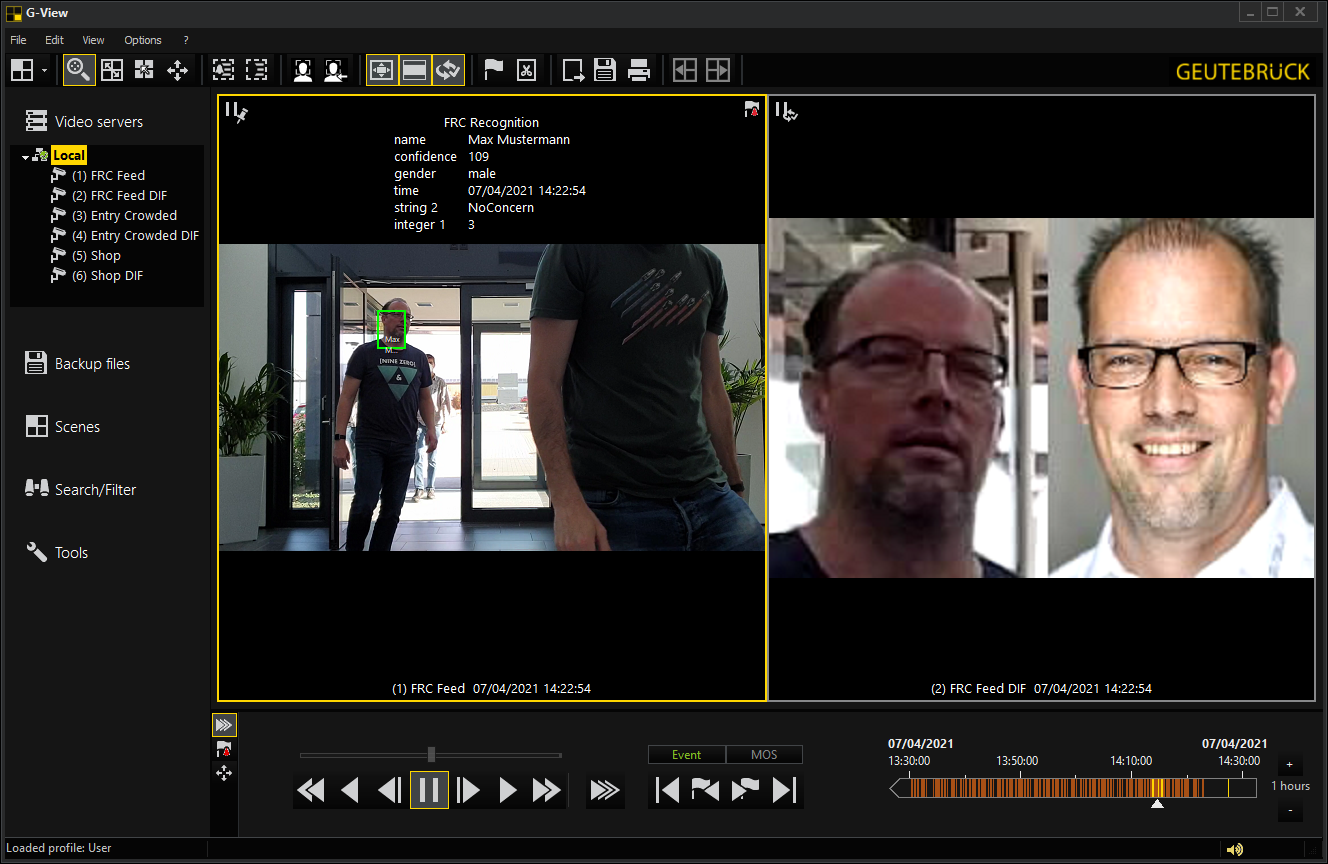The width and height of the screenshot is (1328, 864).
Task: Click the floppy disk save icon
Action: pos(605,70)
